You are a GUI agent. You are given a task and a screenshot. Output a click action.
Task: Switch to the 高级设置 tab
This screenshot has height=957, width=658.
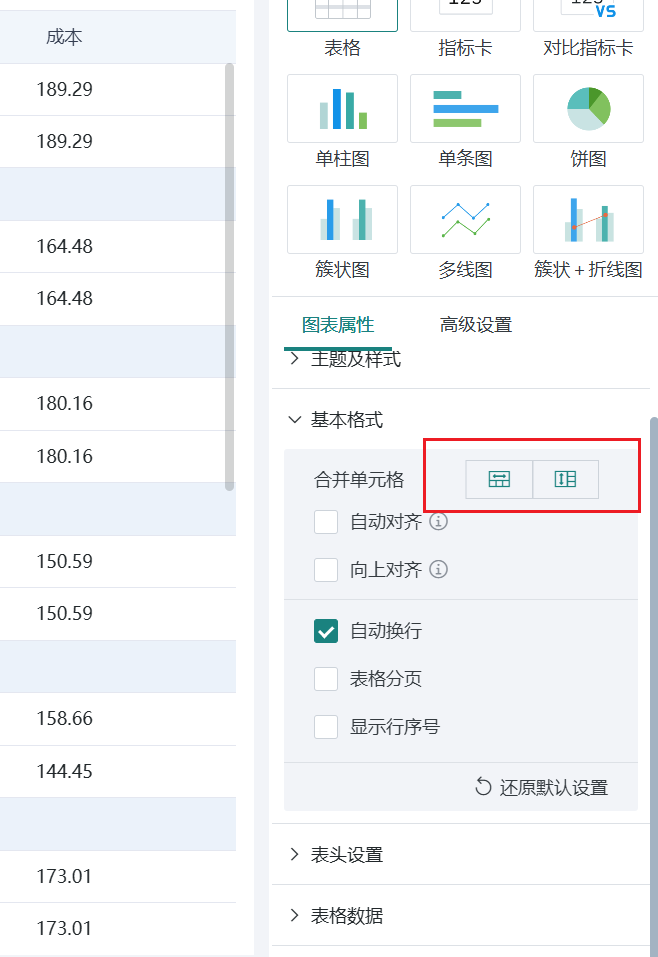click(475, 324)
